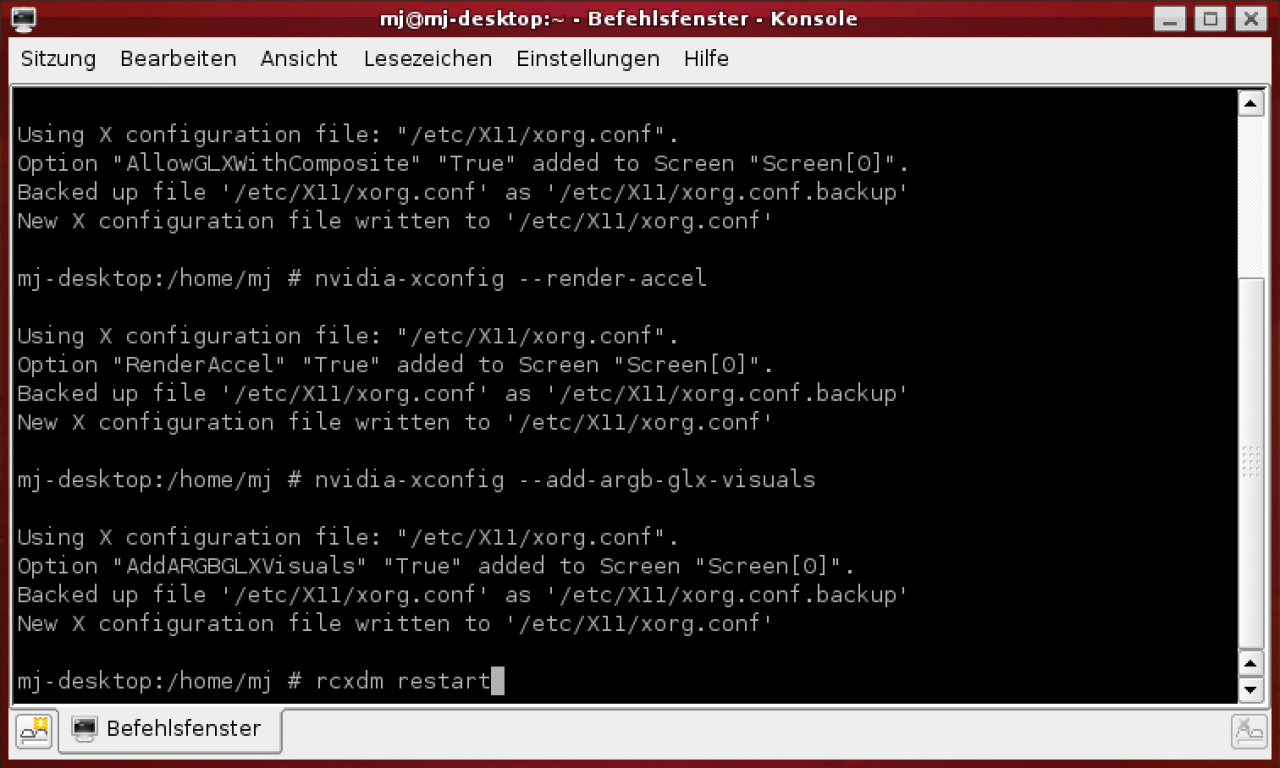The height and width of the screenshot is (768, 1280).
Task: Open the Lesezeichen menu
Action: point(428,59)
